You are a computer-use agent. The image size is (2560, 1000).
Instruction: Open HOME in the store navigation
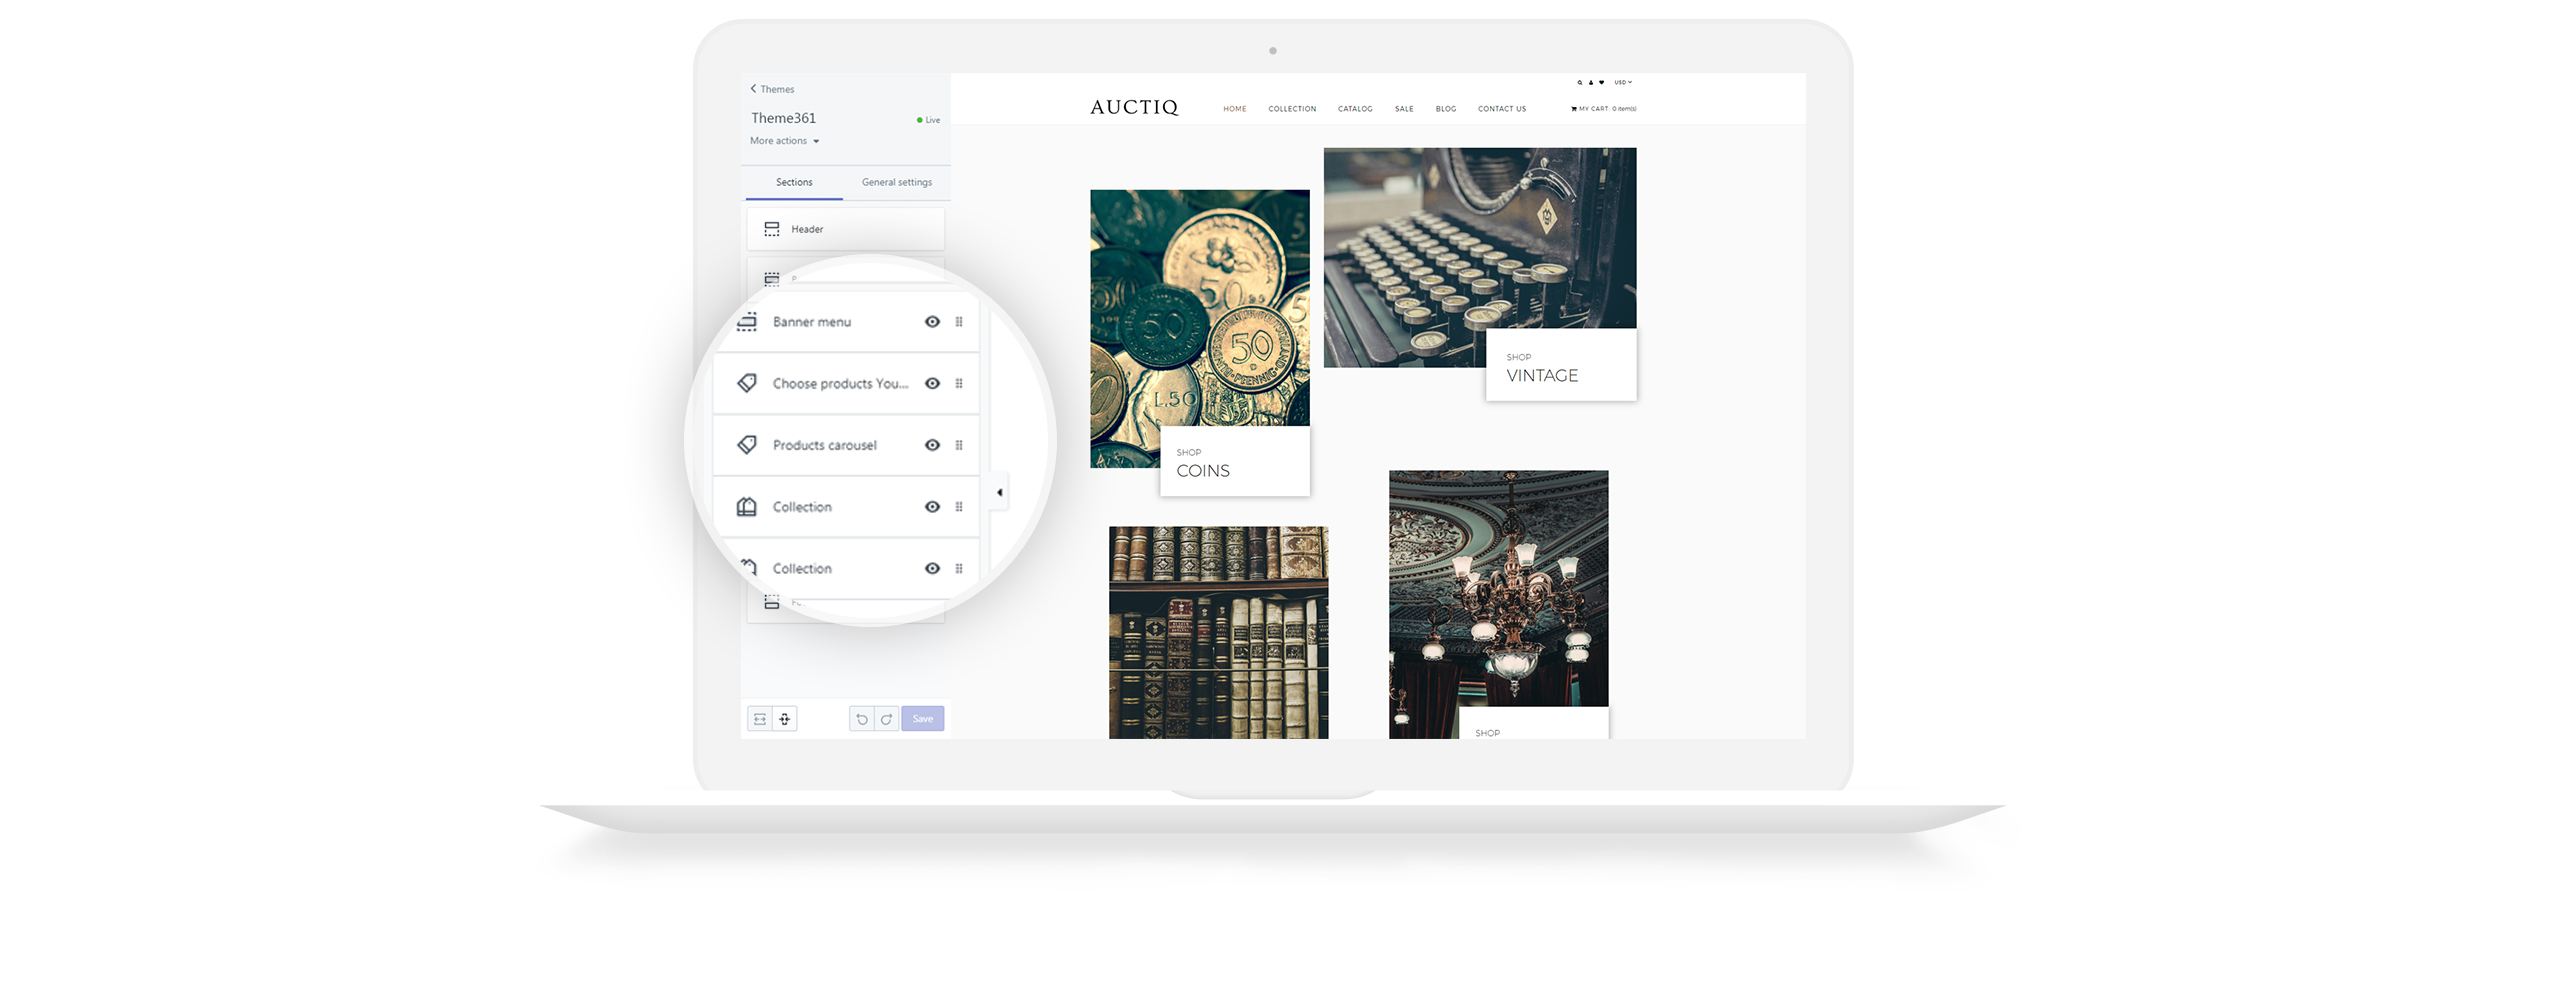(1235, 109)
